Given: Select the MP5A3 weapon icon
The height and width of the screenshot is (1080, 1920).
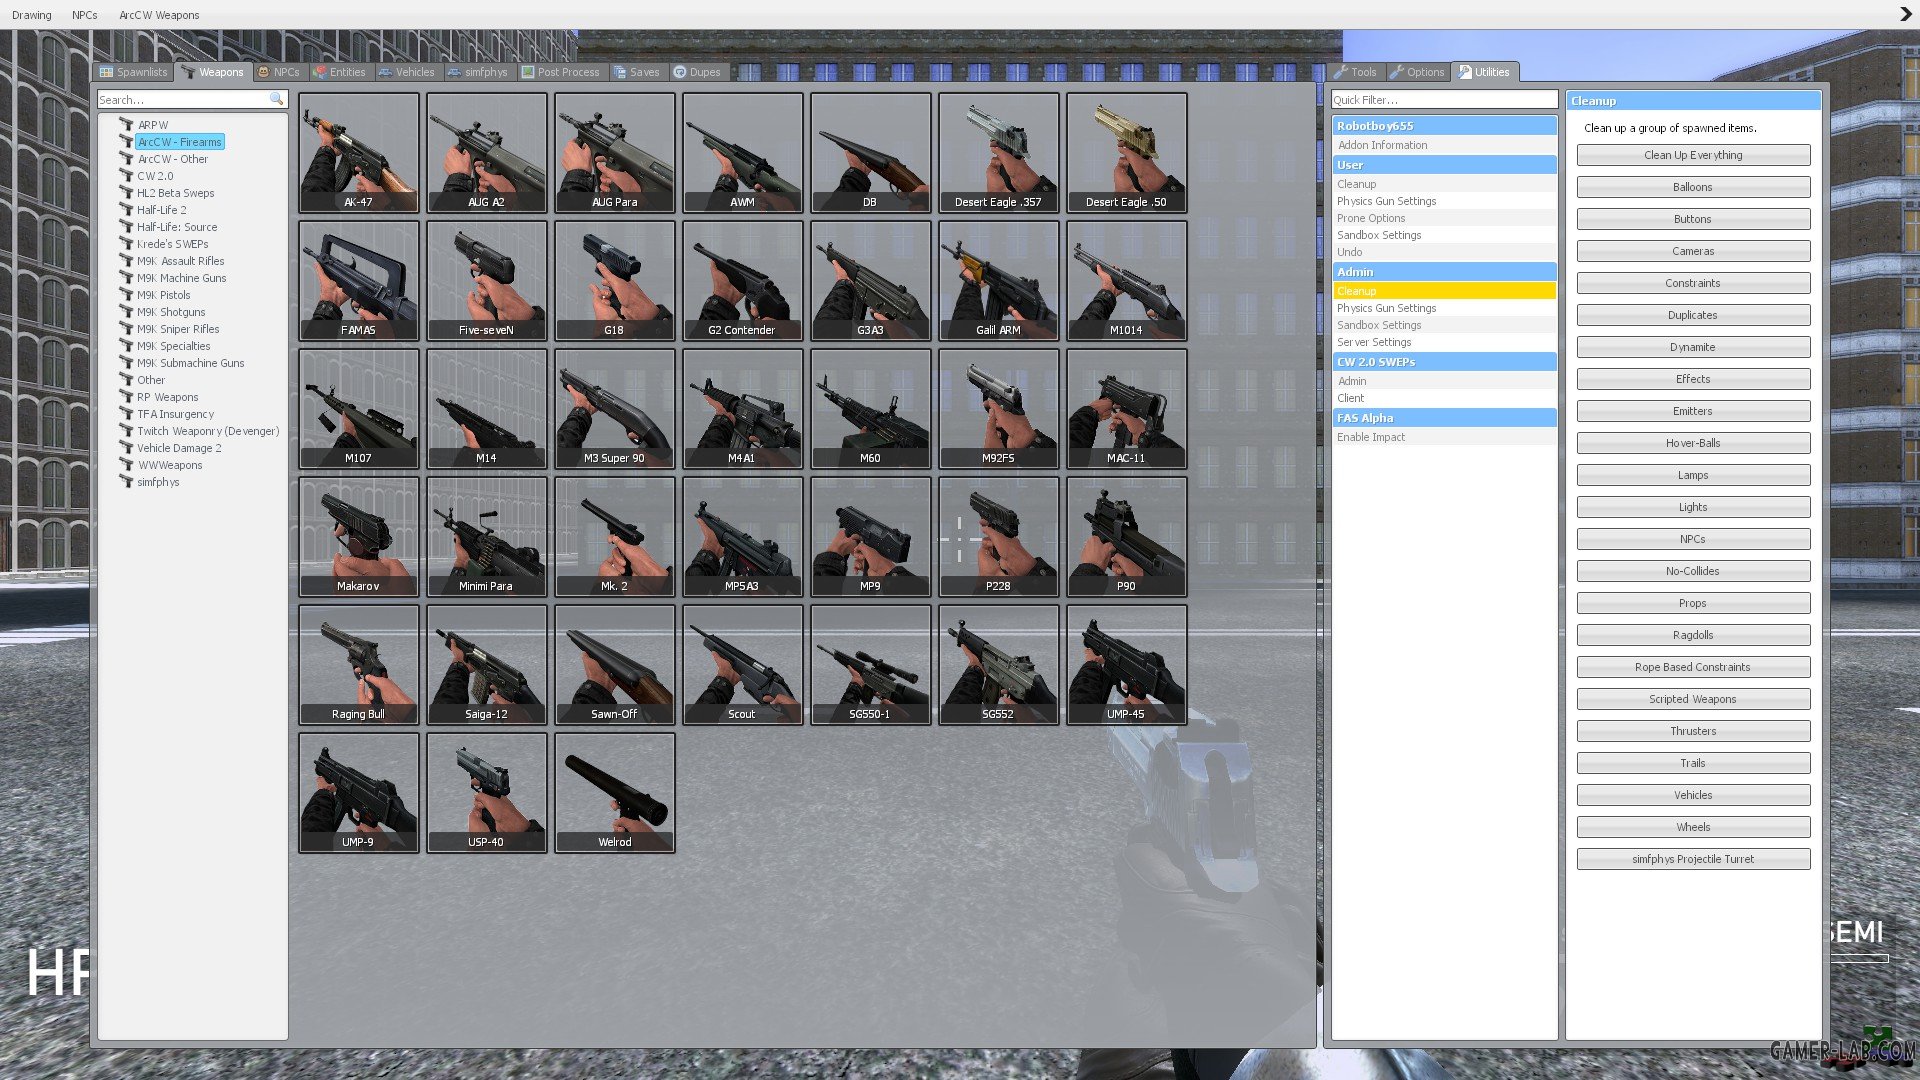Looking at the screenshot, I should click(x=742, y=536).
